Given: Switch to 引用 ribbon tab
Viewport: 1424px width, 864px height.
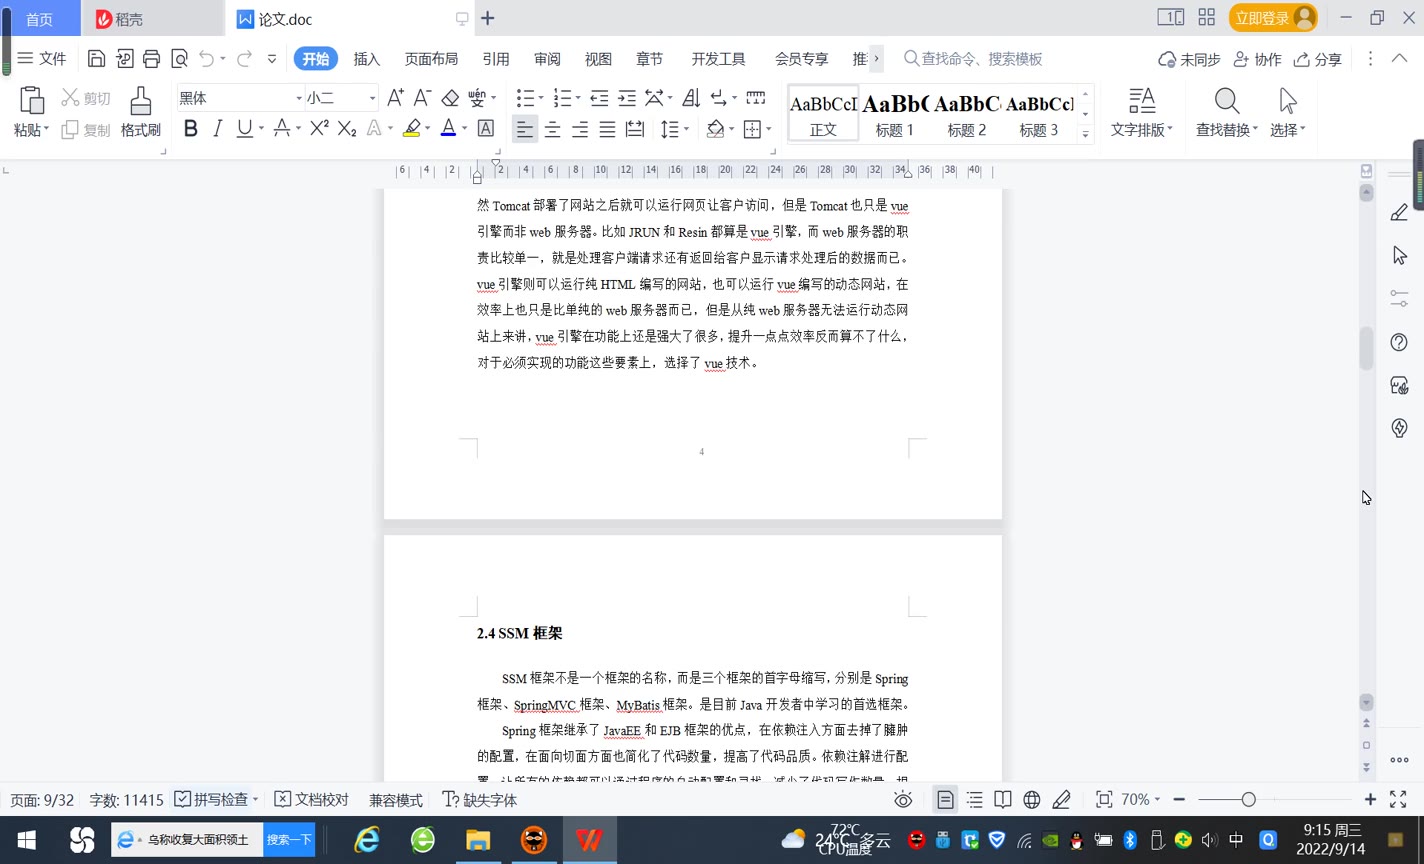Looking at the screenshot, I should click(x=496, y=59).
